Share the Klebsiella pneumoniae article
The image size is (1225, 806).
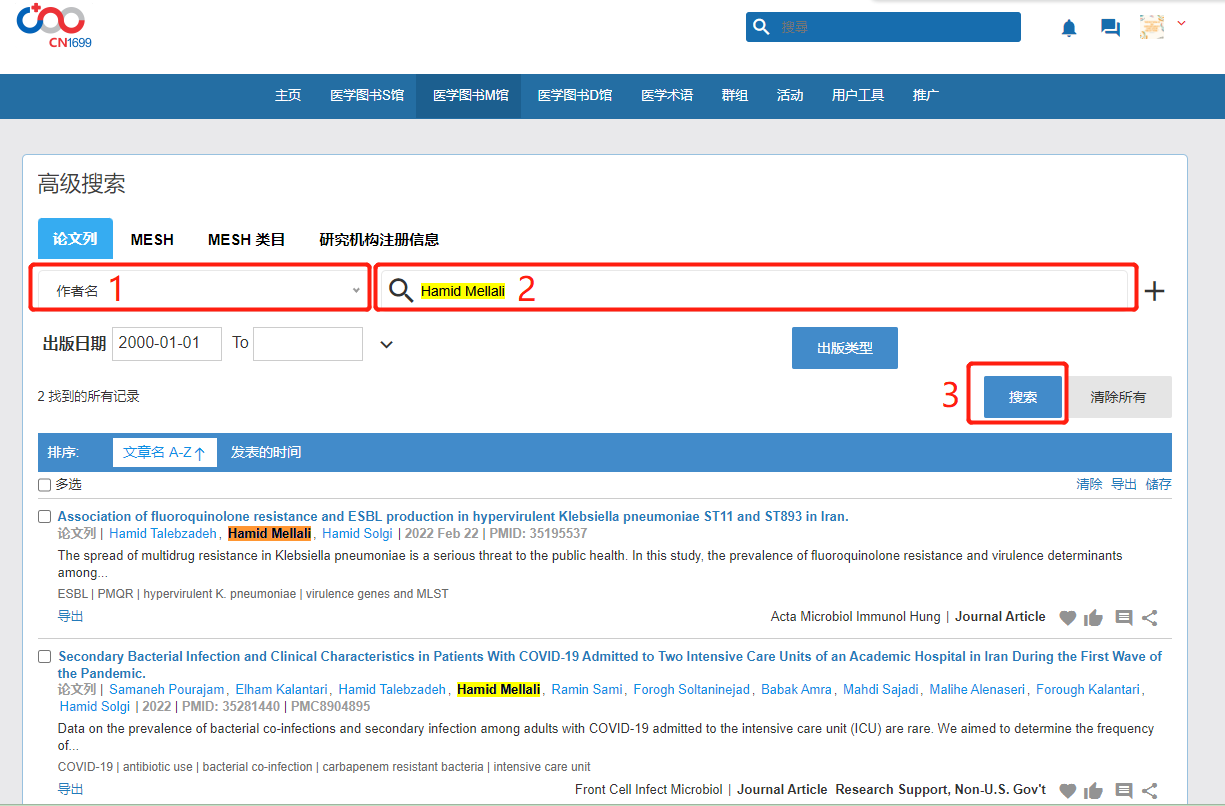[1150, 618]
